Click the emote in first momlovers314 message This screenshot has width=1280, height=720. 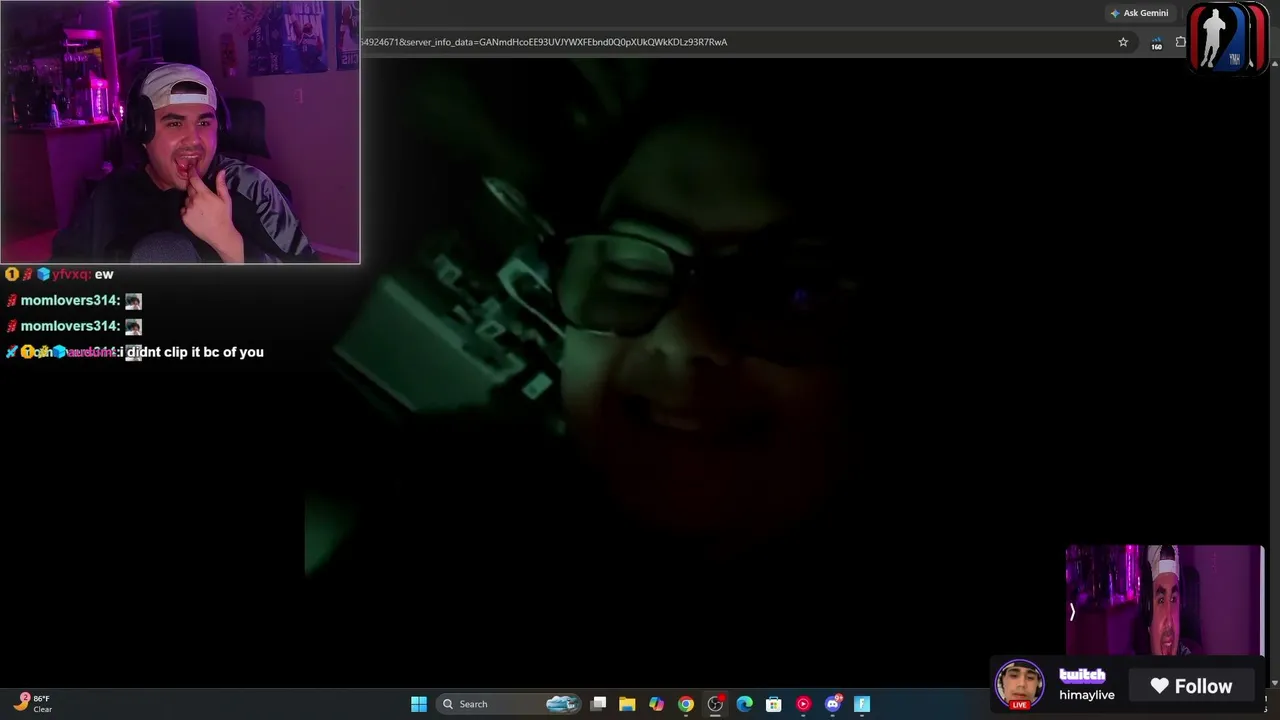(x=133, y=301)
